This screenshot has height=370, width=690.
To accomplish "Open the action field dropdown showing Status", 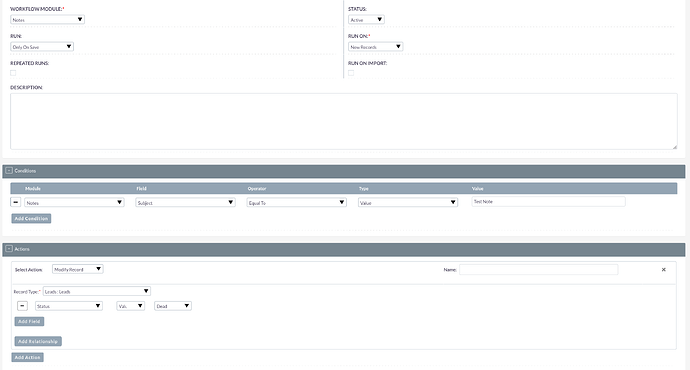I will 69,306.
